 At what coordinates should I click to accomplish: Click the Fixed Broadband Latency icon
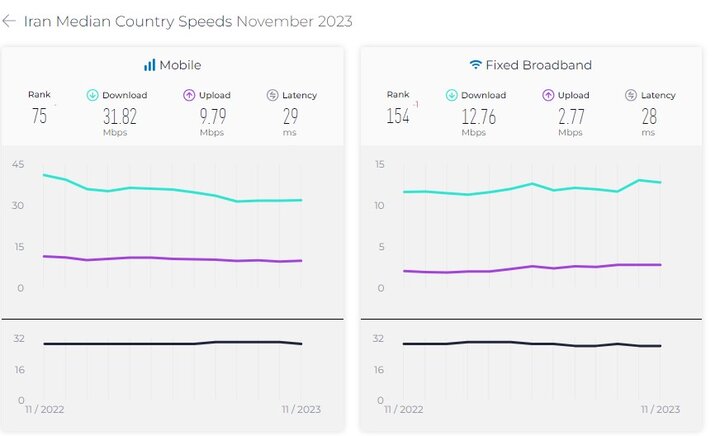click(x=631, y=95)
